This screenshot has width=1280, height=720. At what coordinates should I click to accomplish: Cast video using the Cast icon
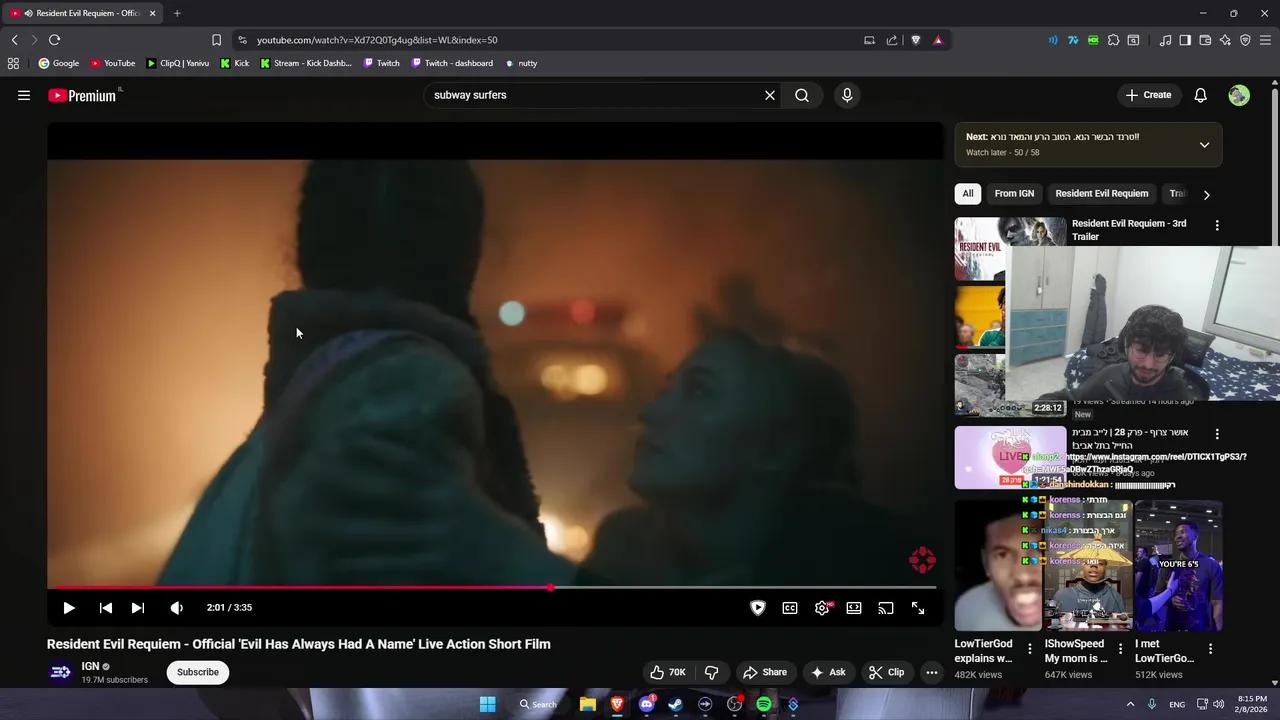click(886, 608)
